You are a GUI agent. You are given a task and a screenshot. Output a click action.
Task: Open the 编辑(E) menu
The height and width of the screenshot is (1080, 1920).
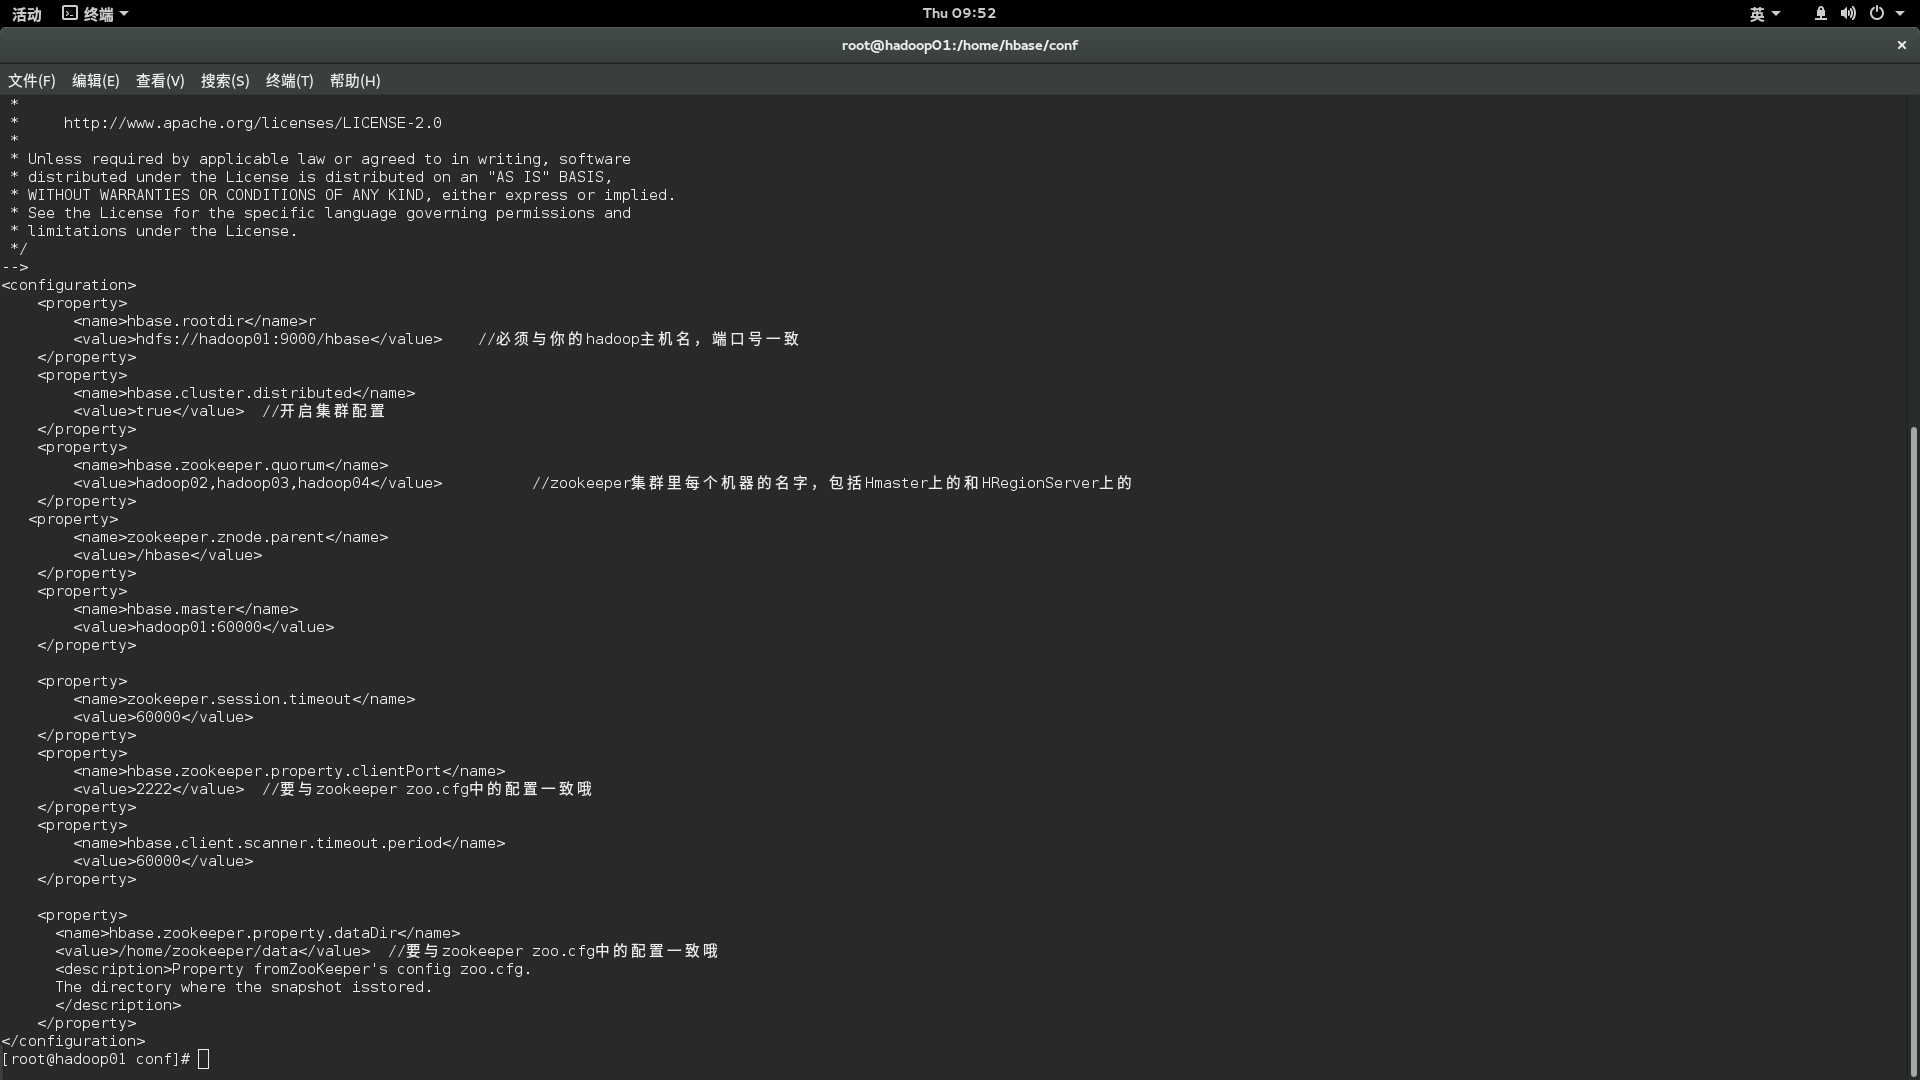96,81
